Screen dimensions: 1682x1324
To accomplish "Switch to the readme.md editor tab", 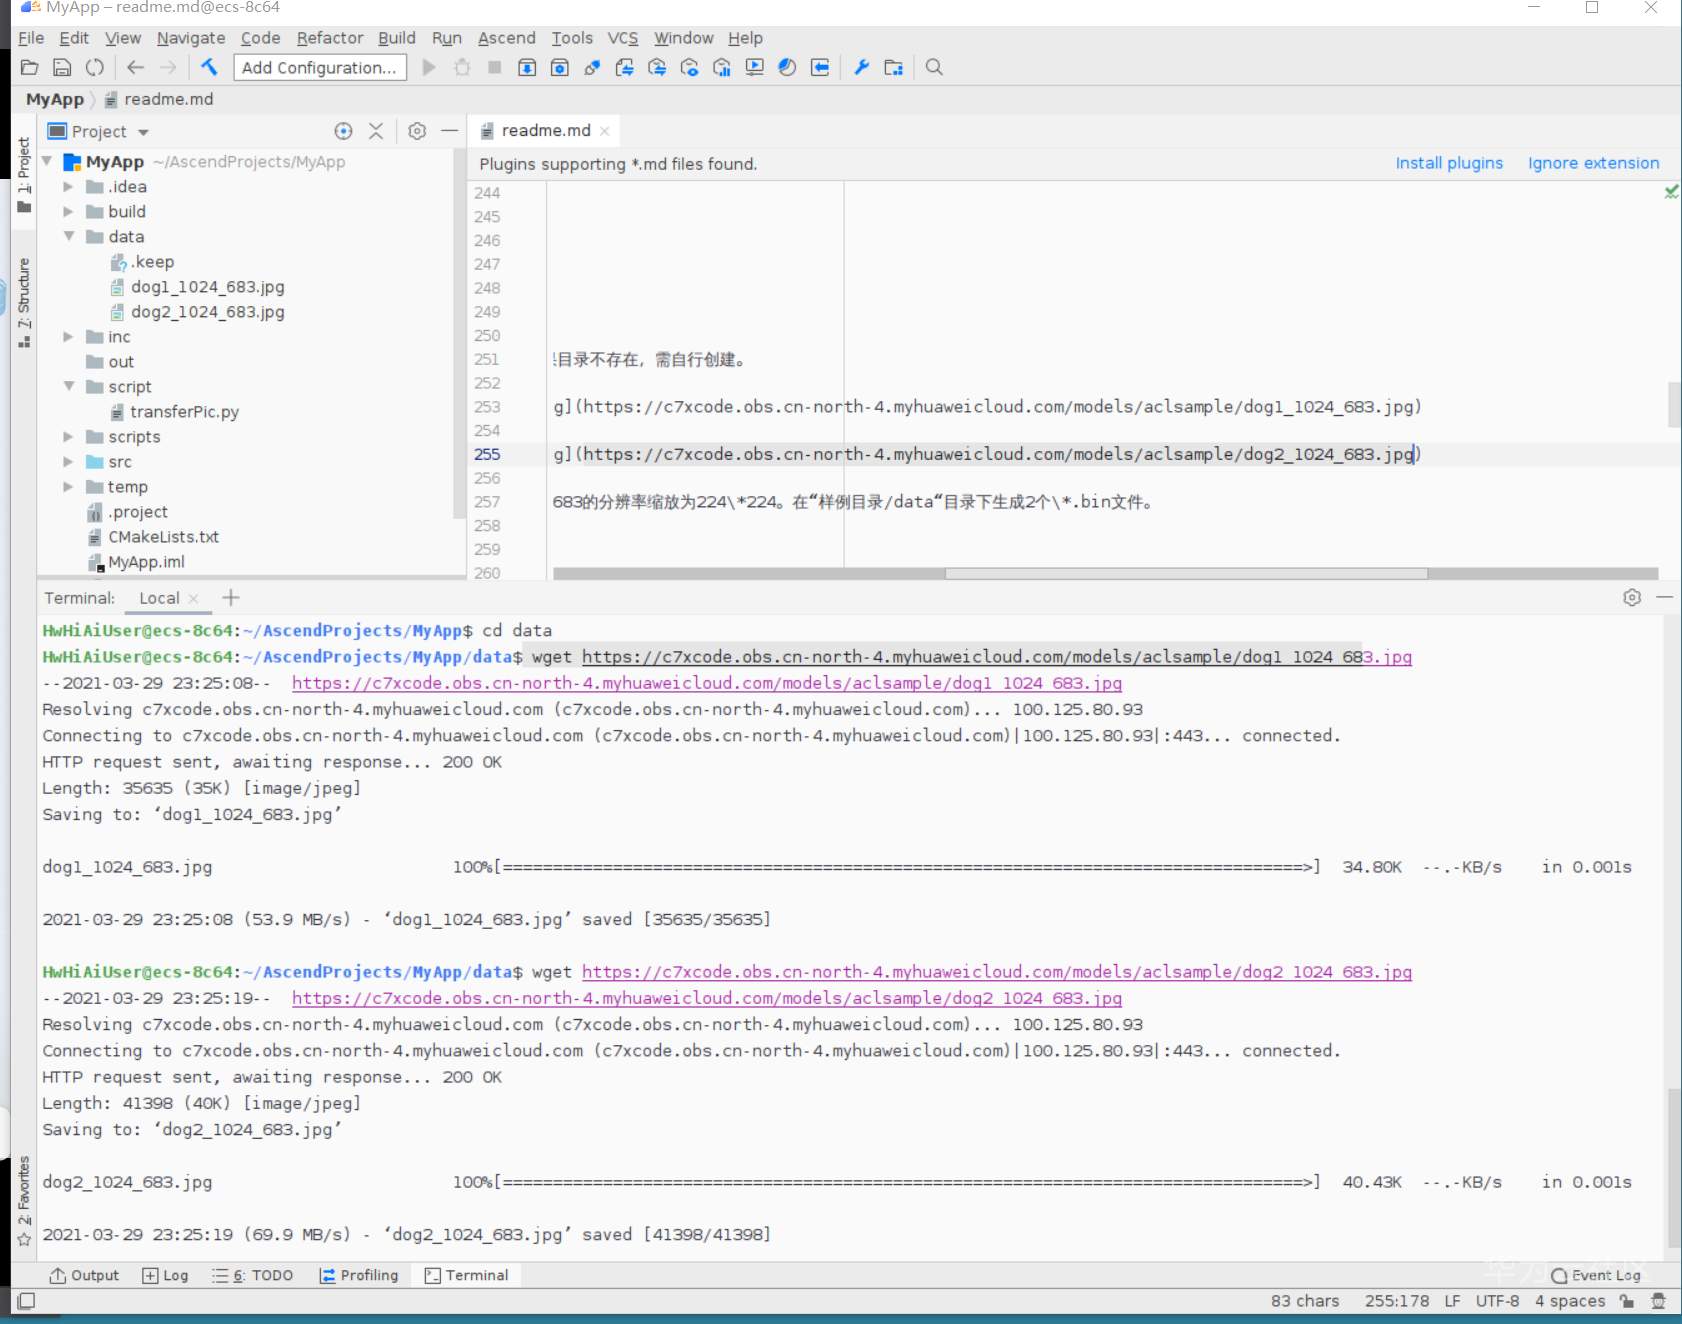I will coord(545,131).
